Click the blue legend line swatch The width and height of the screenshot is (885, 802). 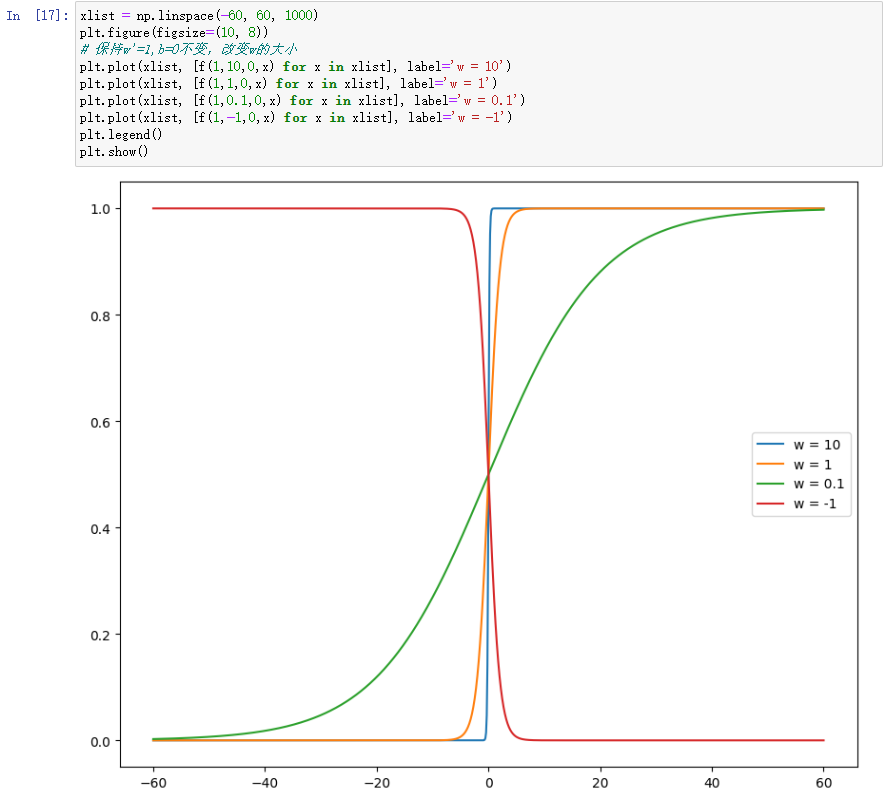770,444
